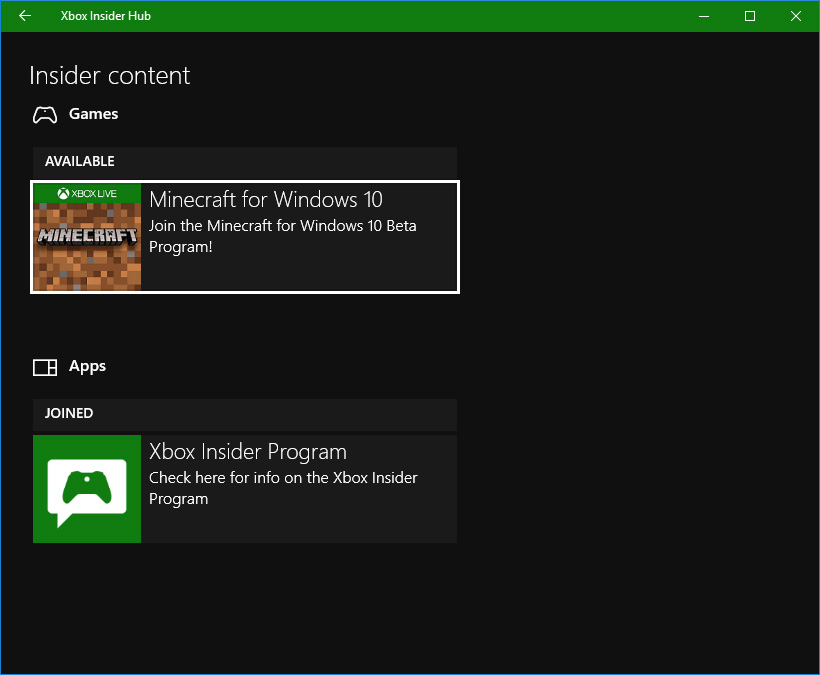Click the green Xbox Insider chat-bubble icon
The image size is (820, 675).
pyautogui.click(x=87, y=490)
